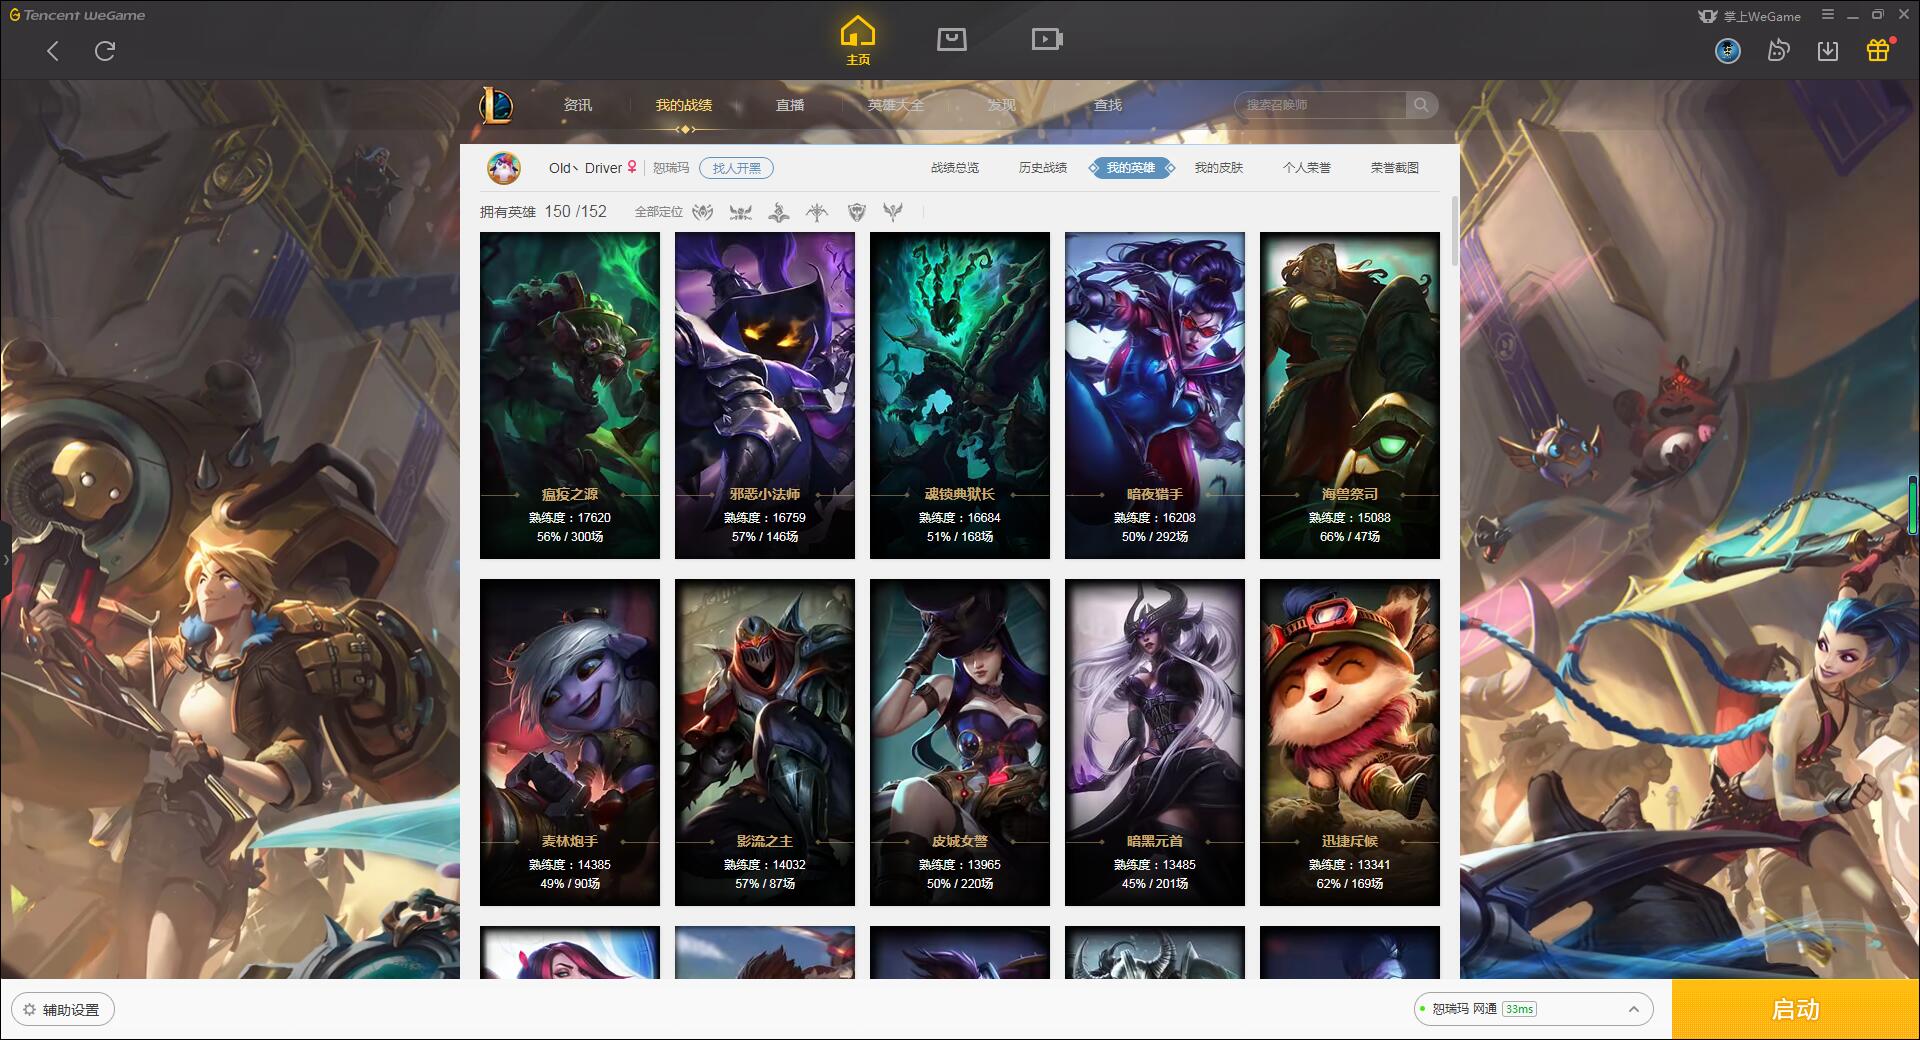Image resolution: width=1920 pixels, height=1040 pixels.
Task: Open the store box icon in top bar
Action: coord(952,39)
